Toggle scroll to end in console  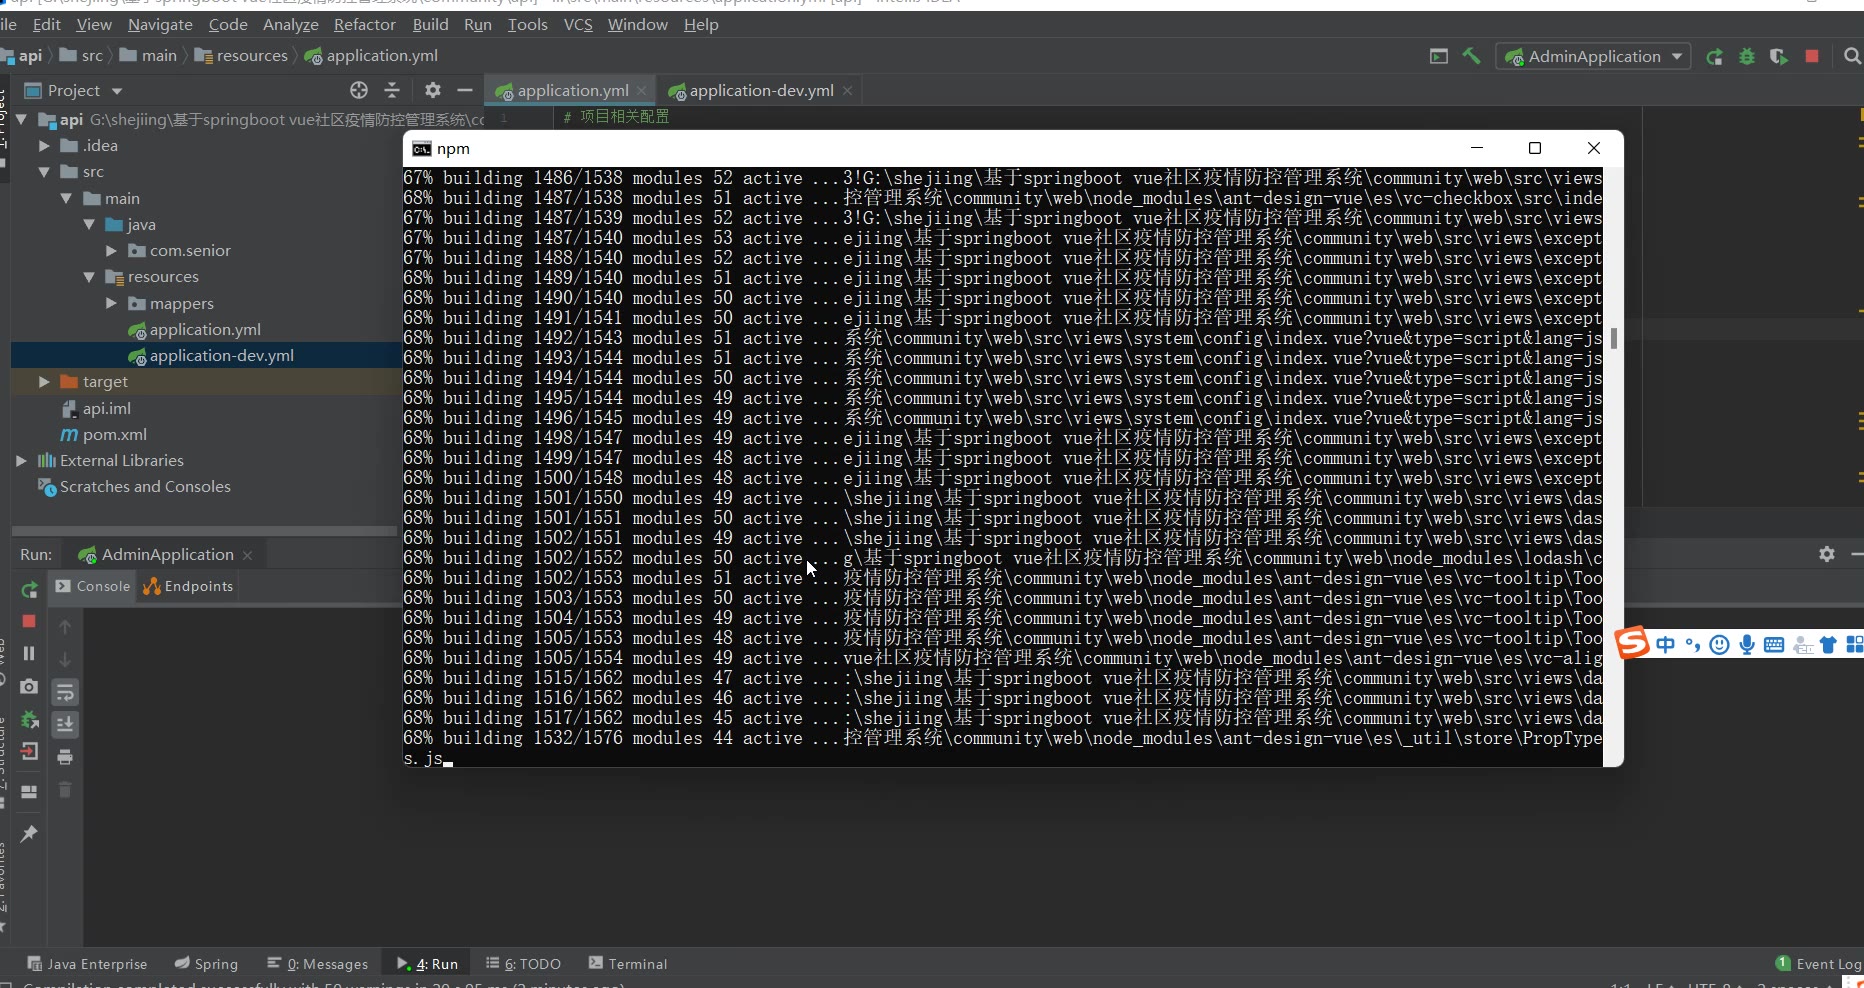(65, 724)
